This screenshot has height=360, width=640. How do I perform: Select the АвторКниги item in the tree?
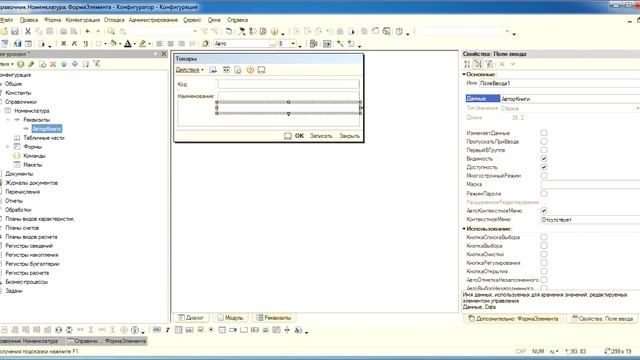[47, 129]
